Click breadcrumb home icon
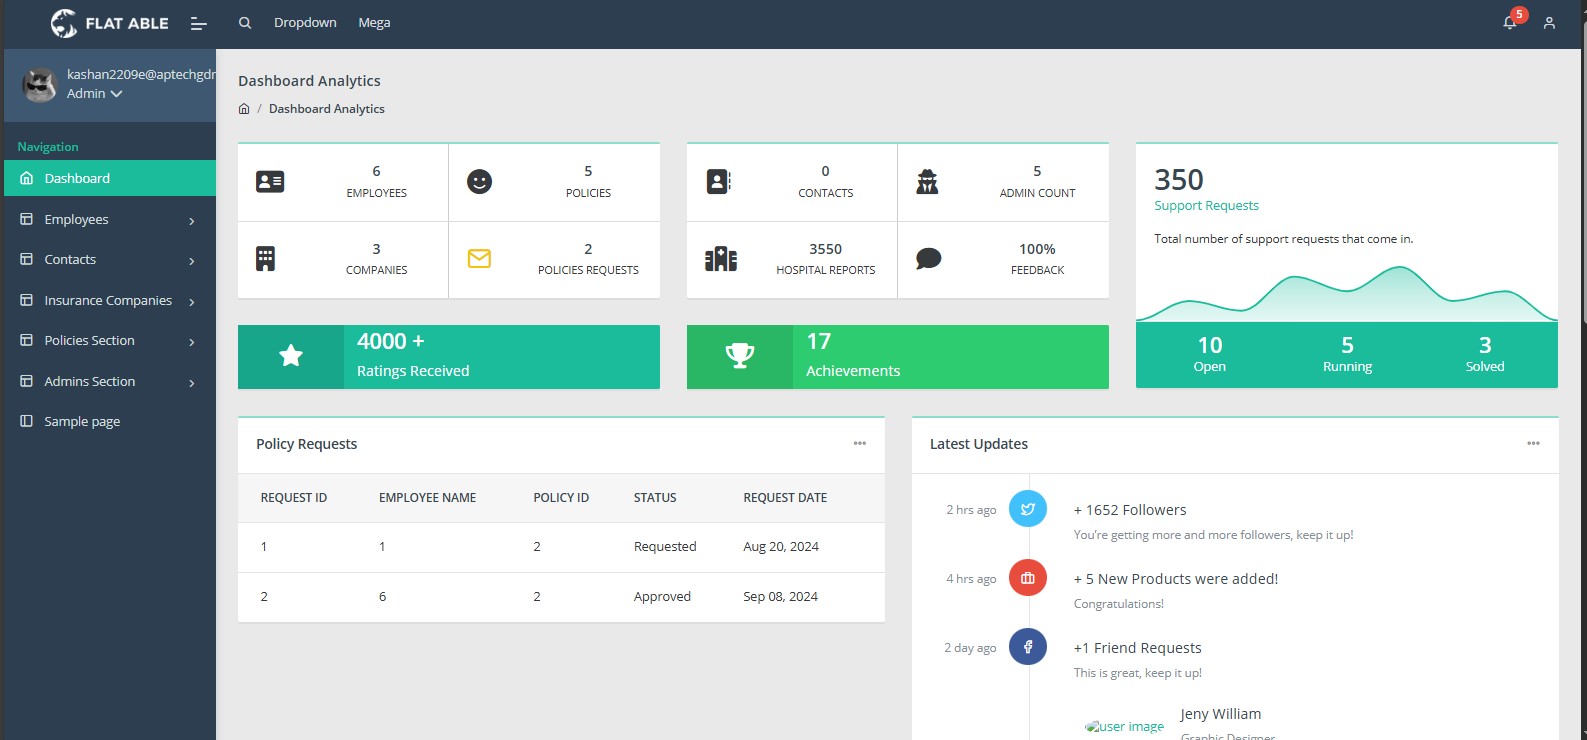 [x=244, y=109]
